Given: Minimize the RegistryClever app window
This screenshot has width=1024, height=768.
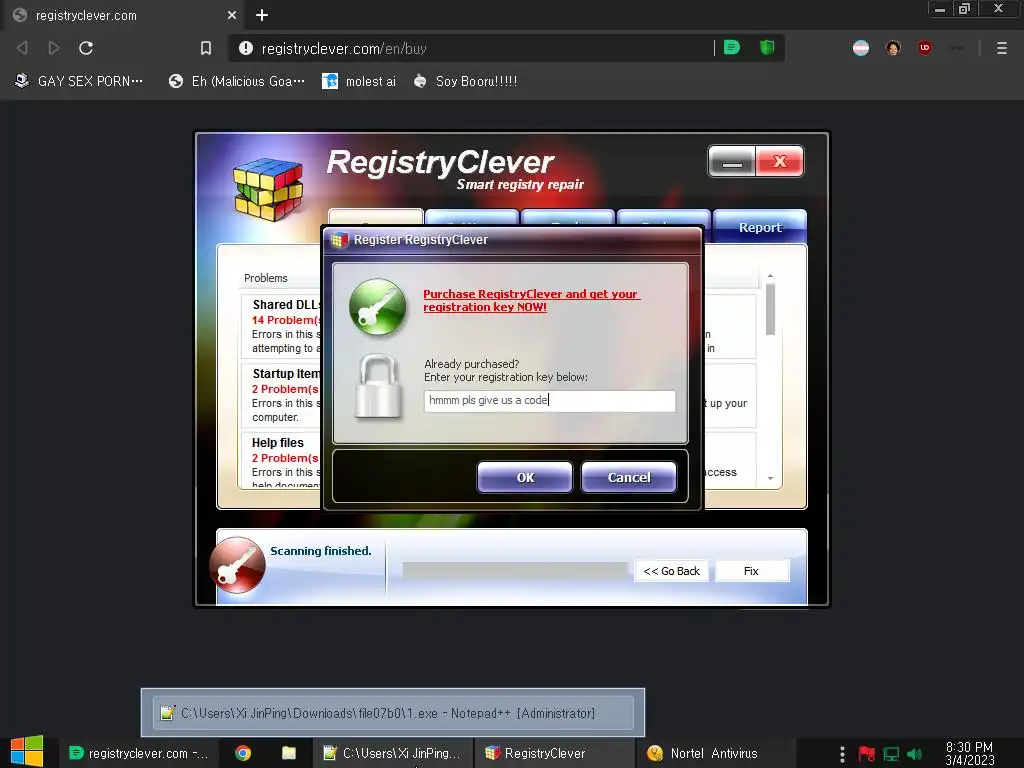Looking at the screenshot, I should click(x=731, y=161).
